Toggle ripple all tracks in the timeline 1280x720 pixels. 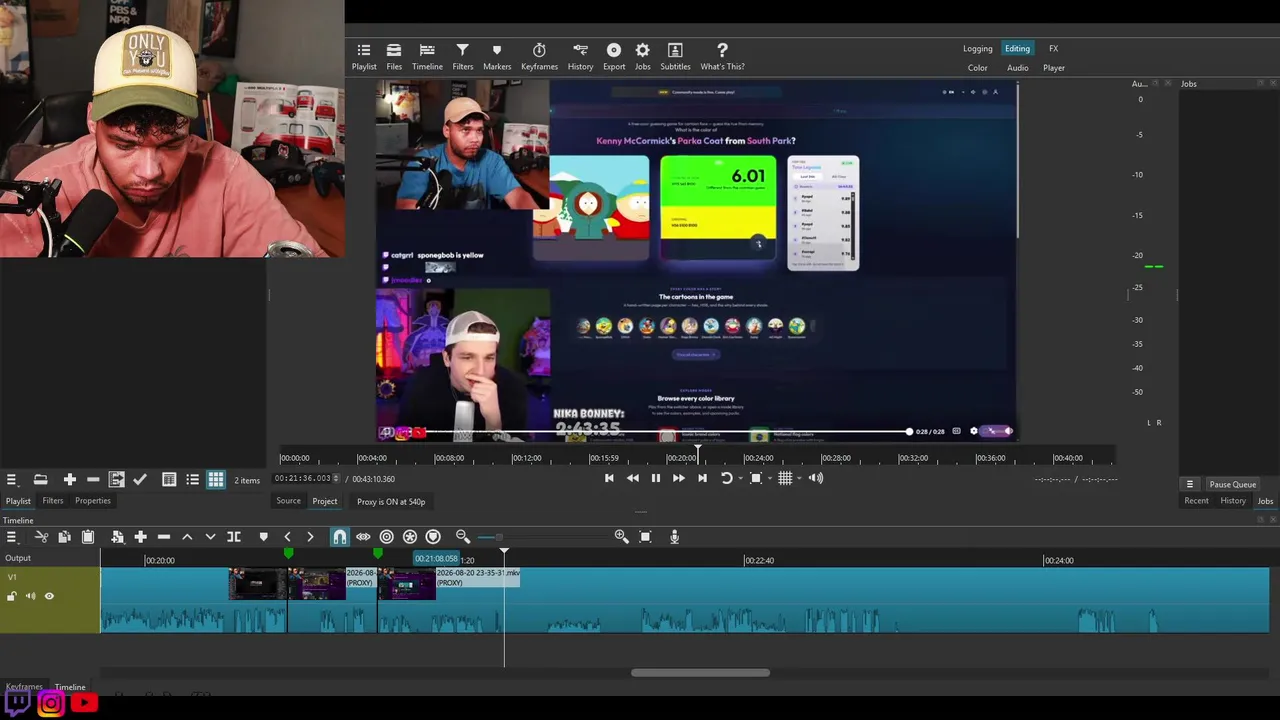[410, 537]
